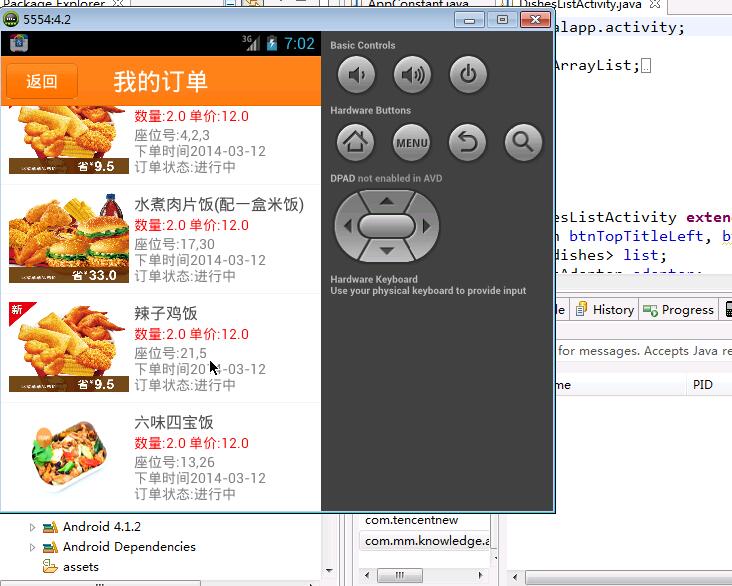Click 座位号:17,30 seat text
The width and height of the screenshot is (732, 586).
175,244
